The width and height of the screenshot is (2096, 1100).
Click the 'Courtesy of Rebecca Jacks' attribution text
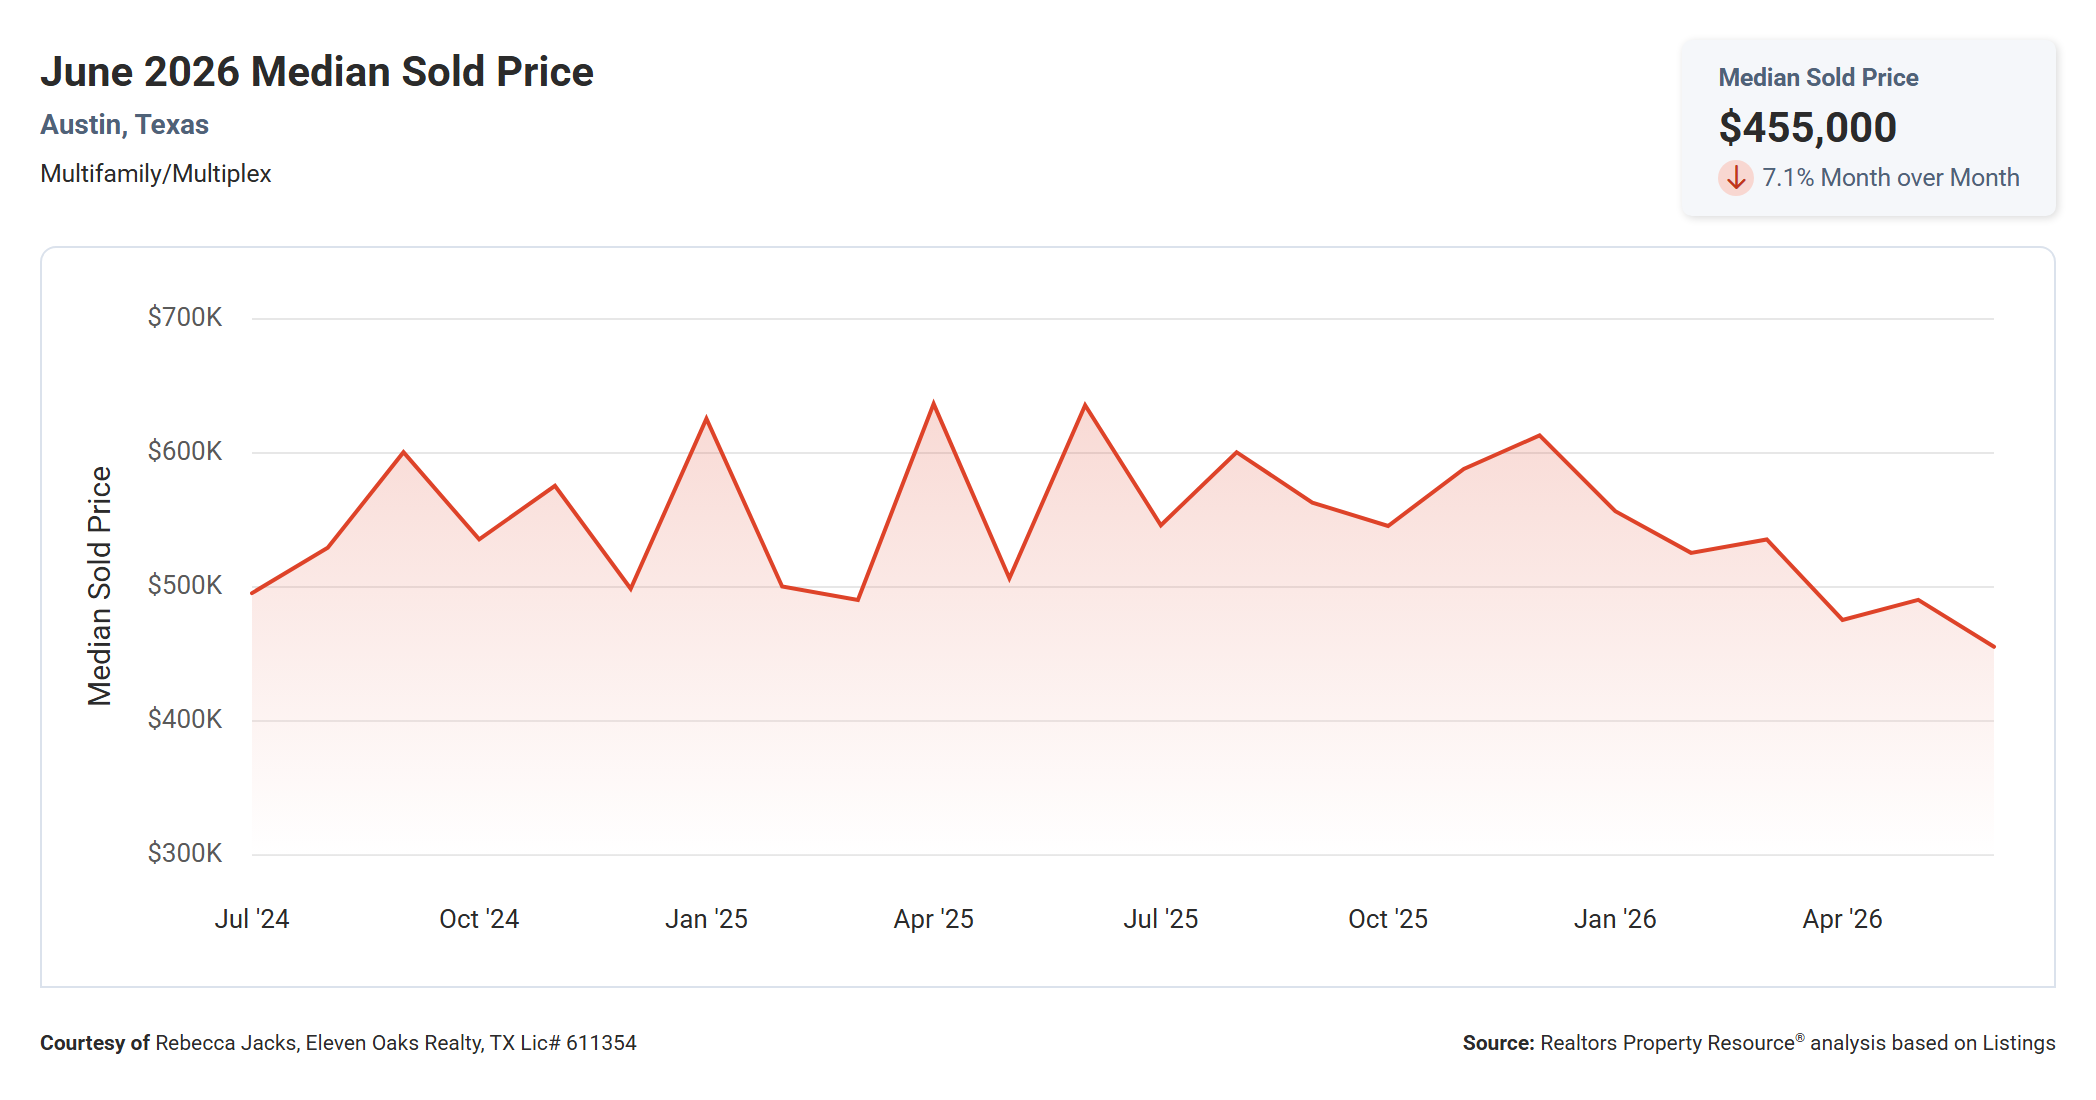tap(338, 1043)
